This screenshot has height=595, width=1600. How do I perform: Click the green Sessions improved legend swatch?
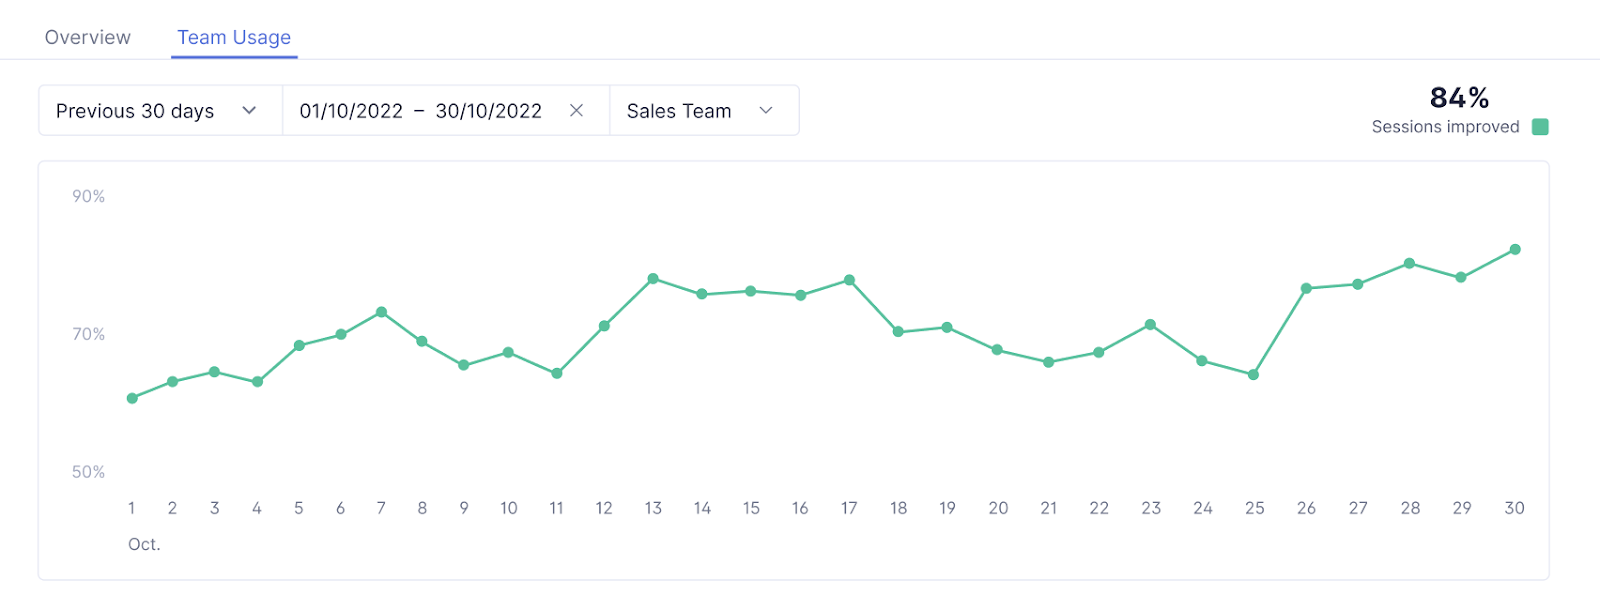(x=1540, y=127)
